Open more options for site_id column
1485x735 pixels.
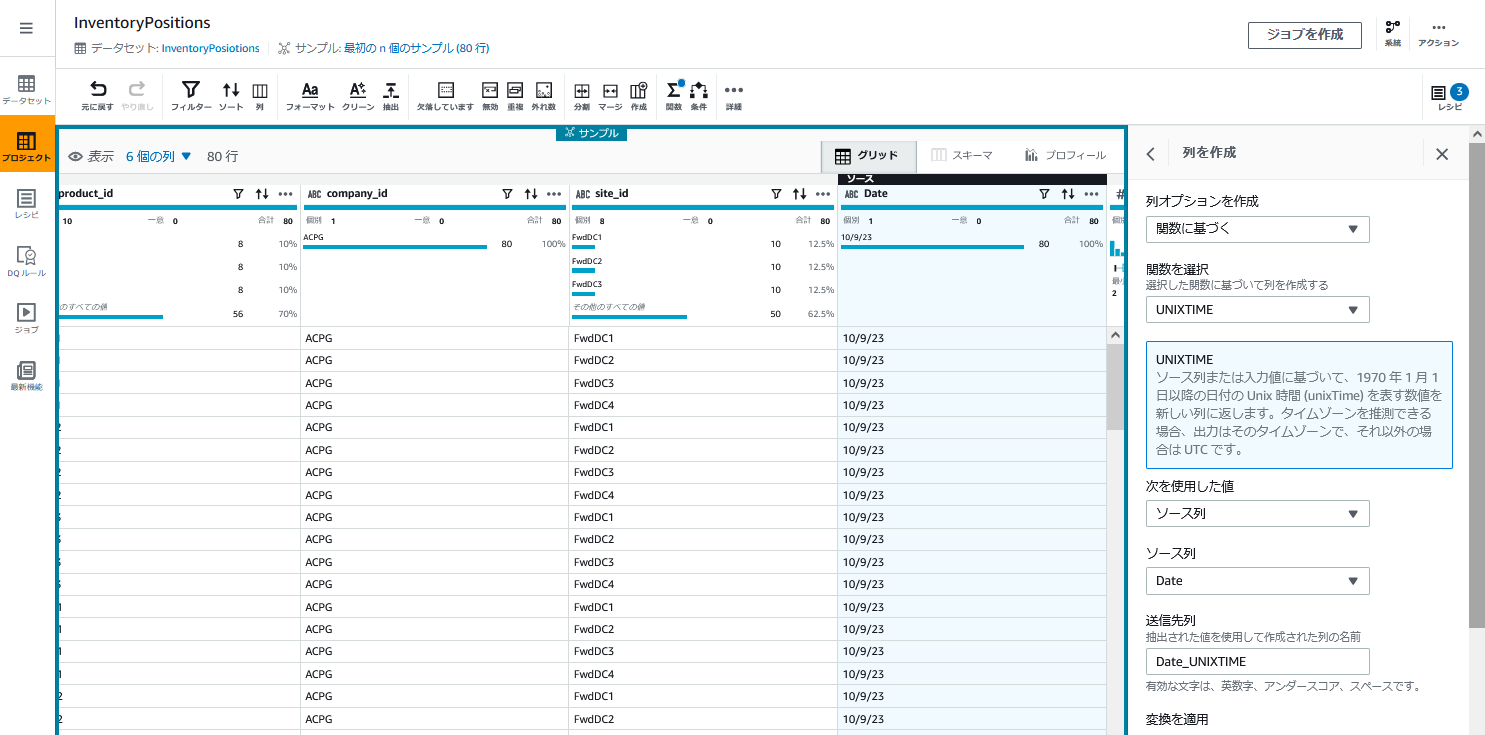[x=823, y=194]
